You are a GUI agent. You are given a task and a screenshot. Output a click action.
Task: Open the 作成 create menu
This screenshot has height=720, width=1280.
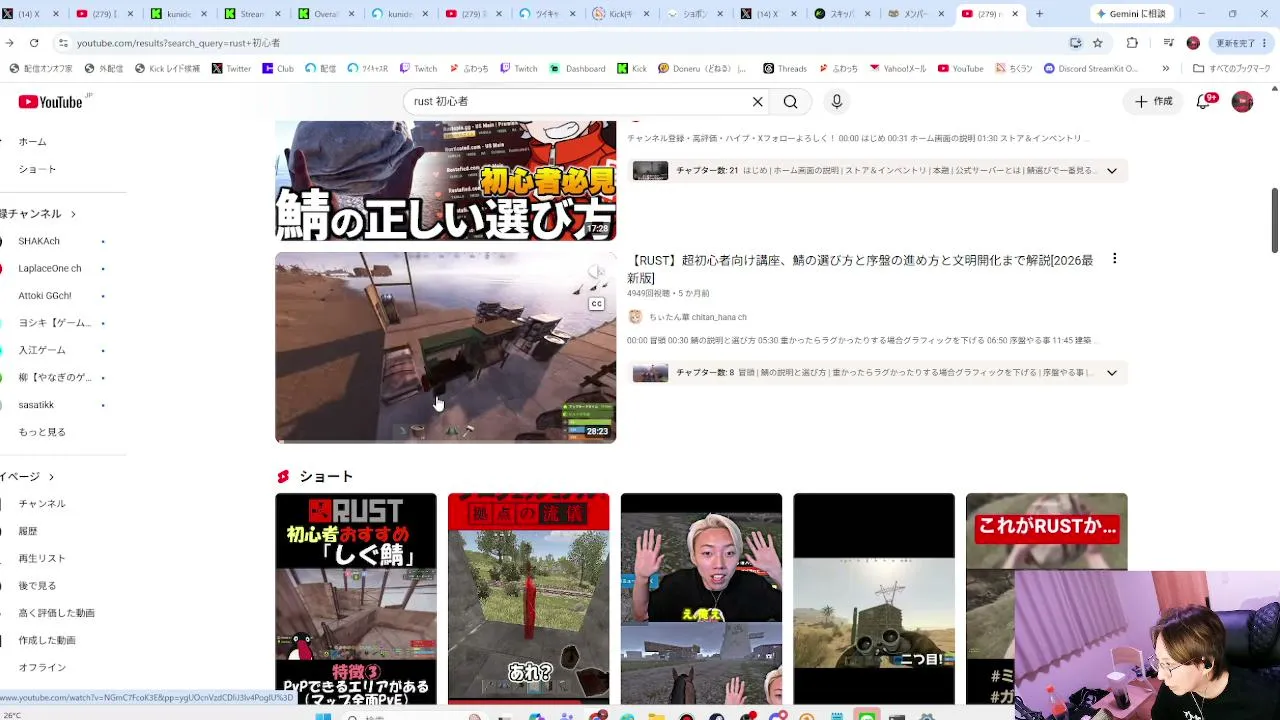point(1153,101)
